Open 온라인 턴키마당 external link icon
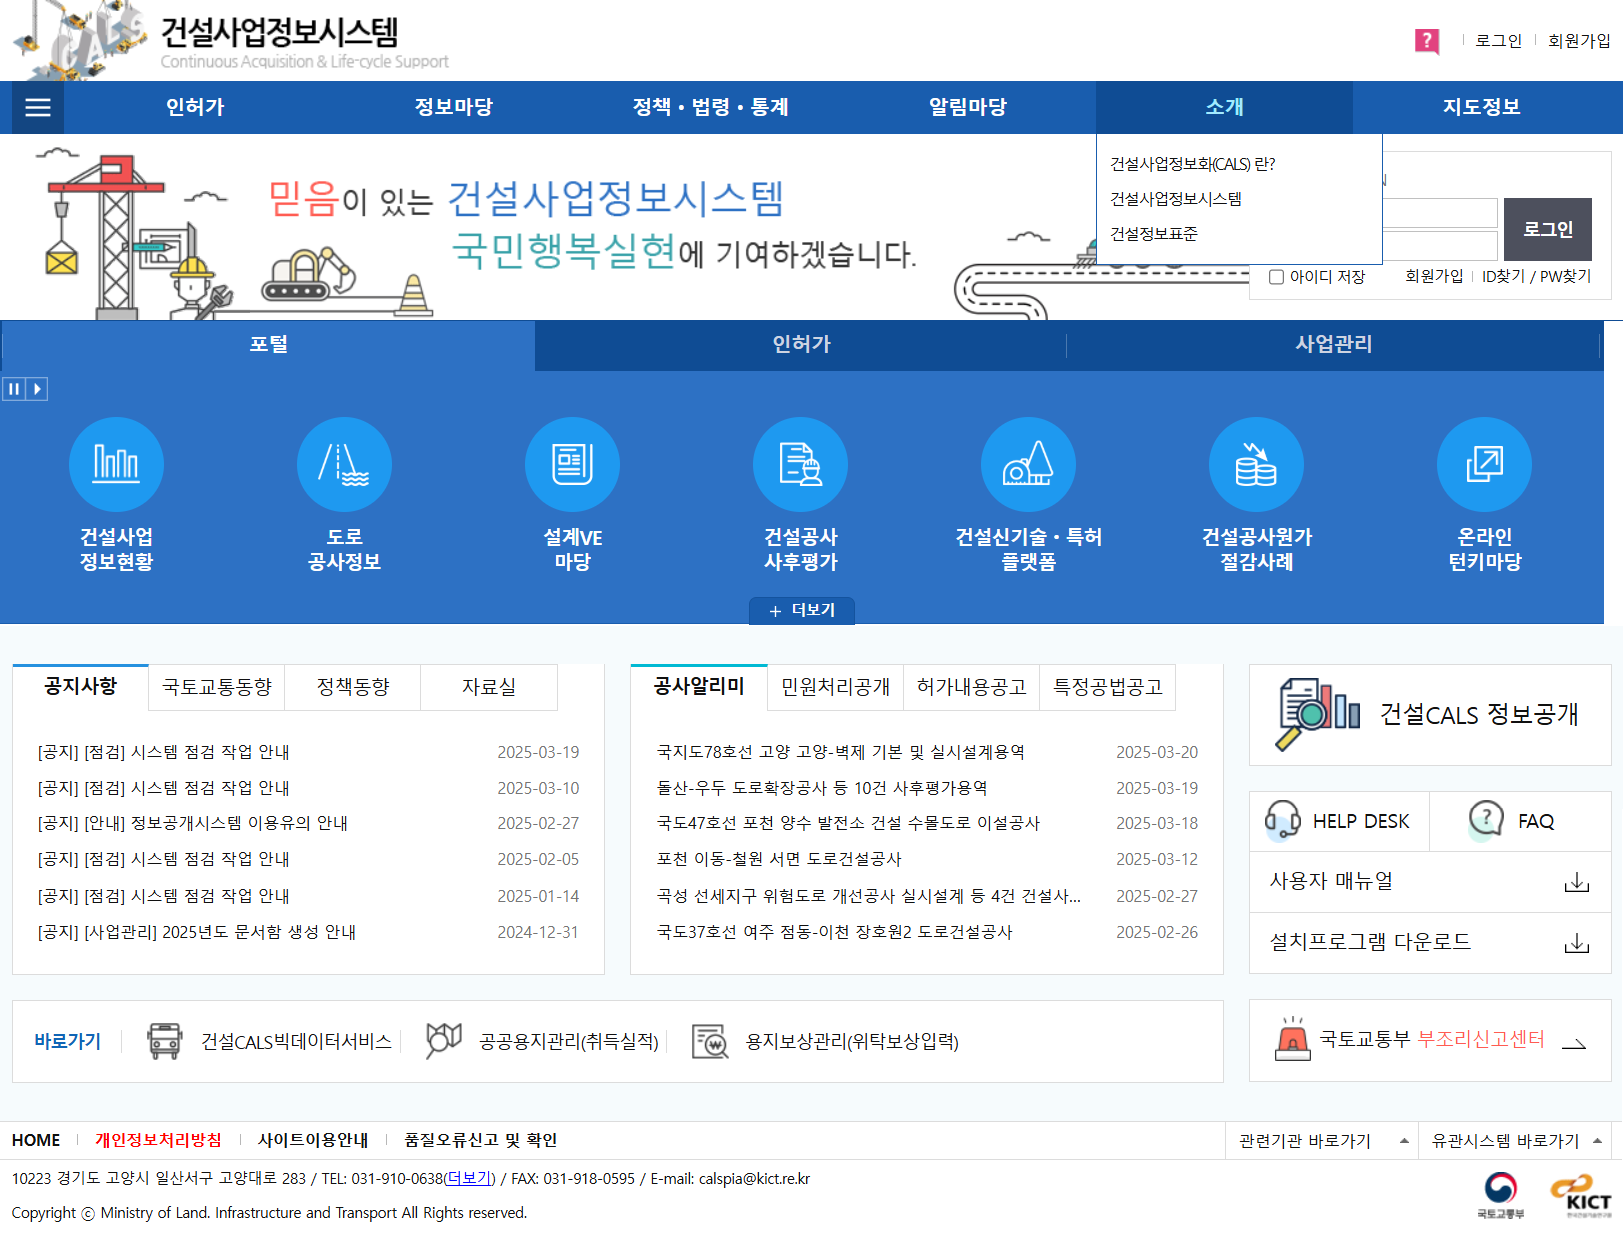 pos(1484,464)
